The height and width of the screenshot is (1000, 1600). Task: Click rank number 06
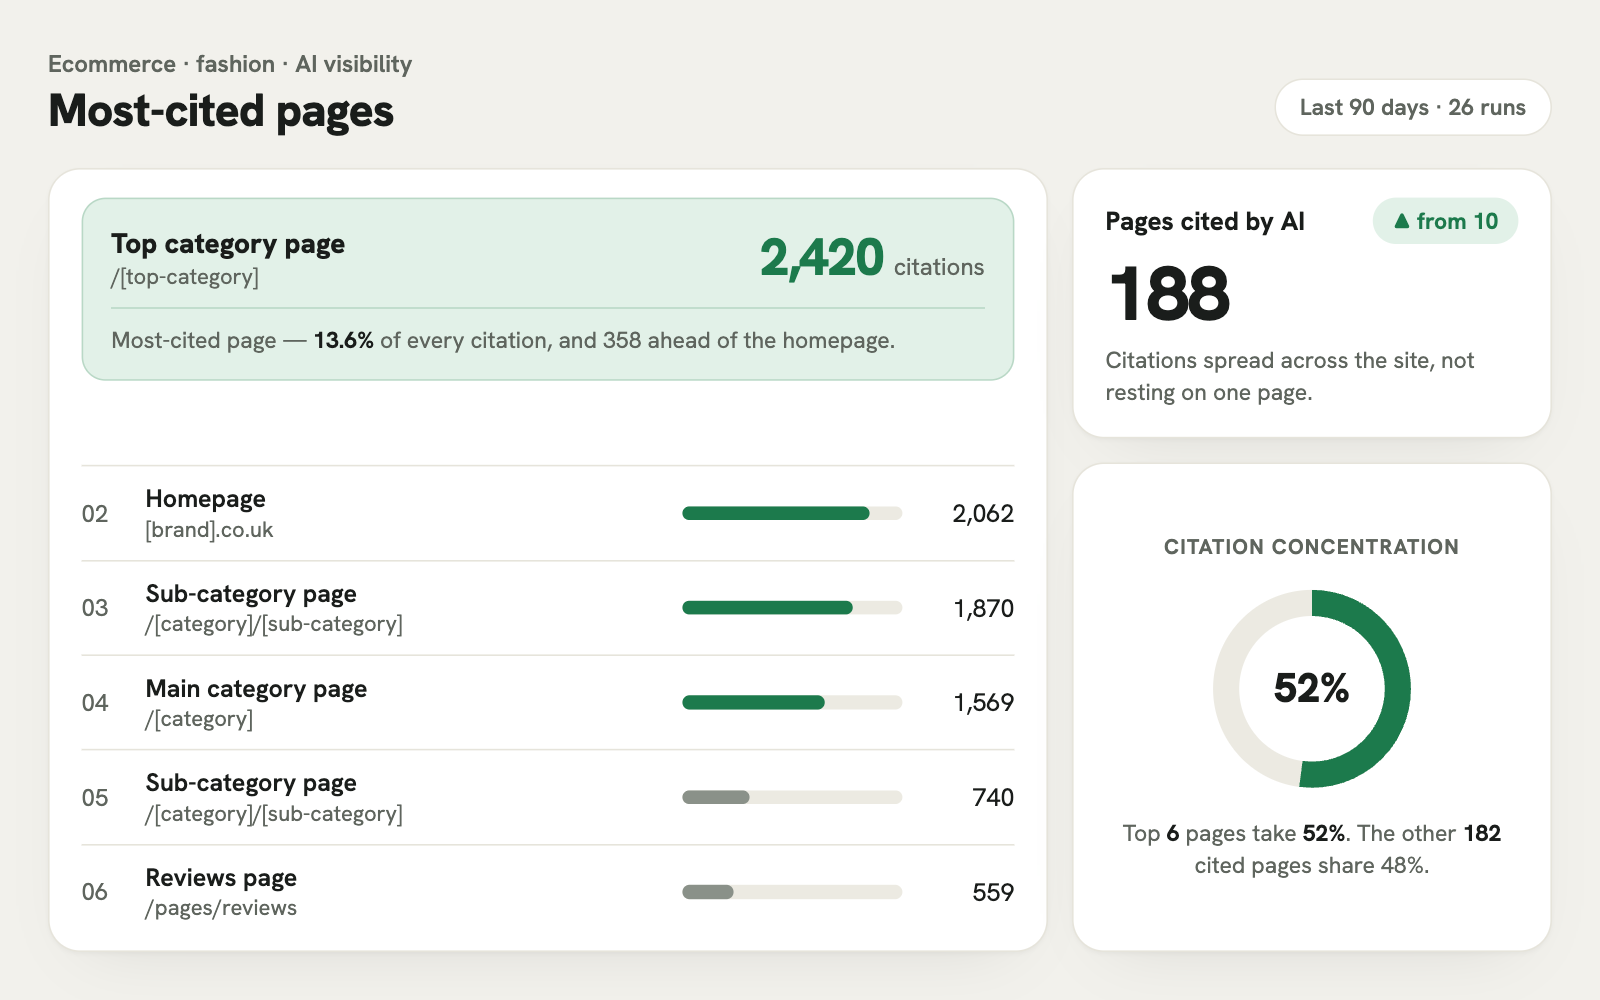[95, 892]
